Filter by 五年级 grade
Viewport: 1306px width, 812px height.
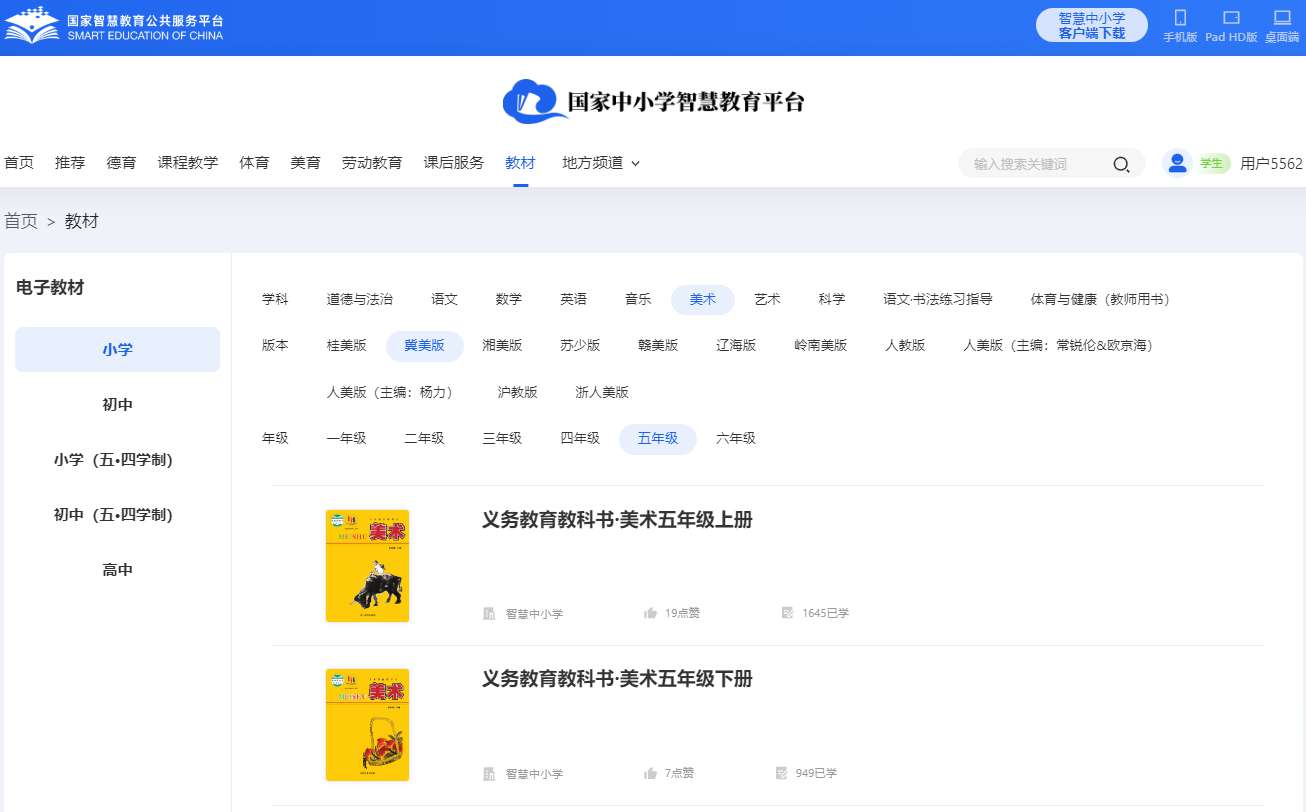tap(658, 439)
